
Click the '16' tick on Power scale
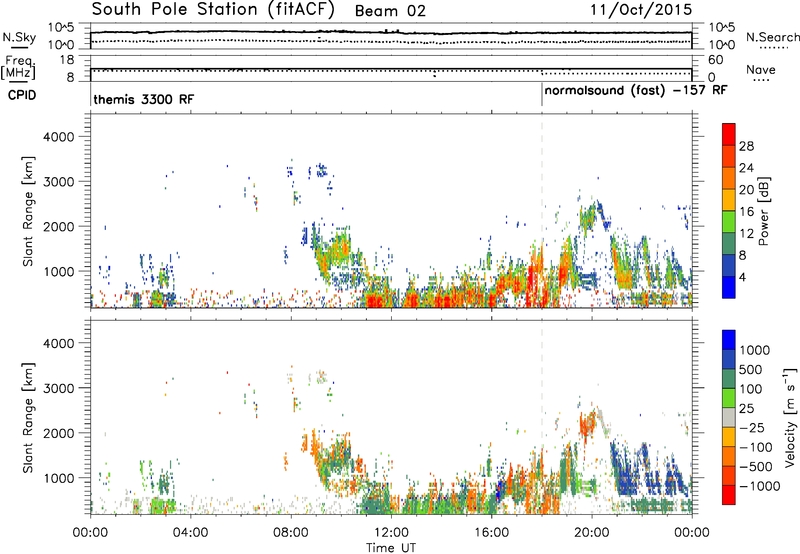pyautogui.click(x=746, y=212)
